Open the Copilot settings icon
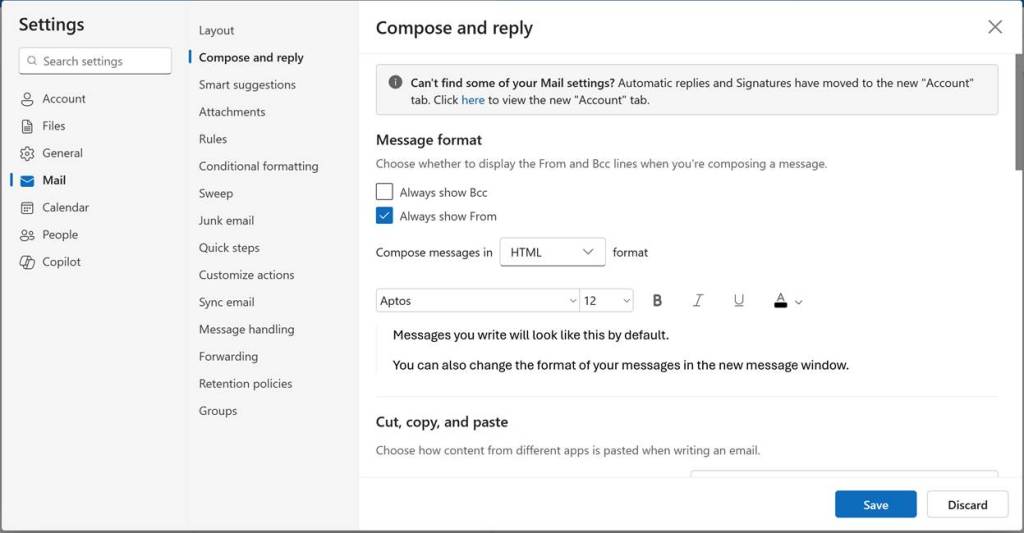This screenshot has height=533, width=1024. pyautogui.click(x=27, y=262)
